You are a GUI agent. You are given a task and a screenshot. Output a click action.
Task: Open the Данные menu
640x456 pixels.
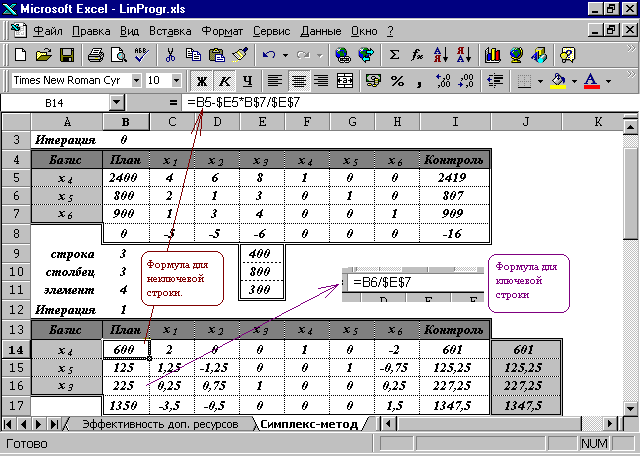(x=321, y=31)
